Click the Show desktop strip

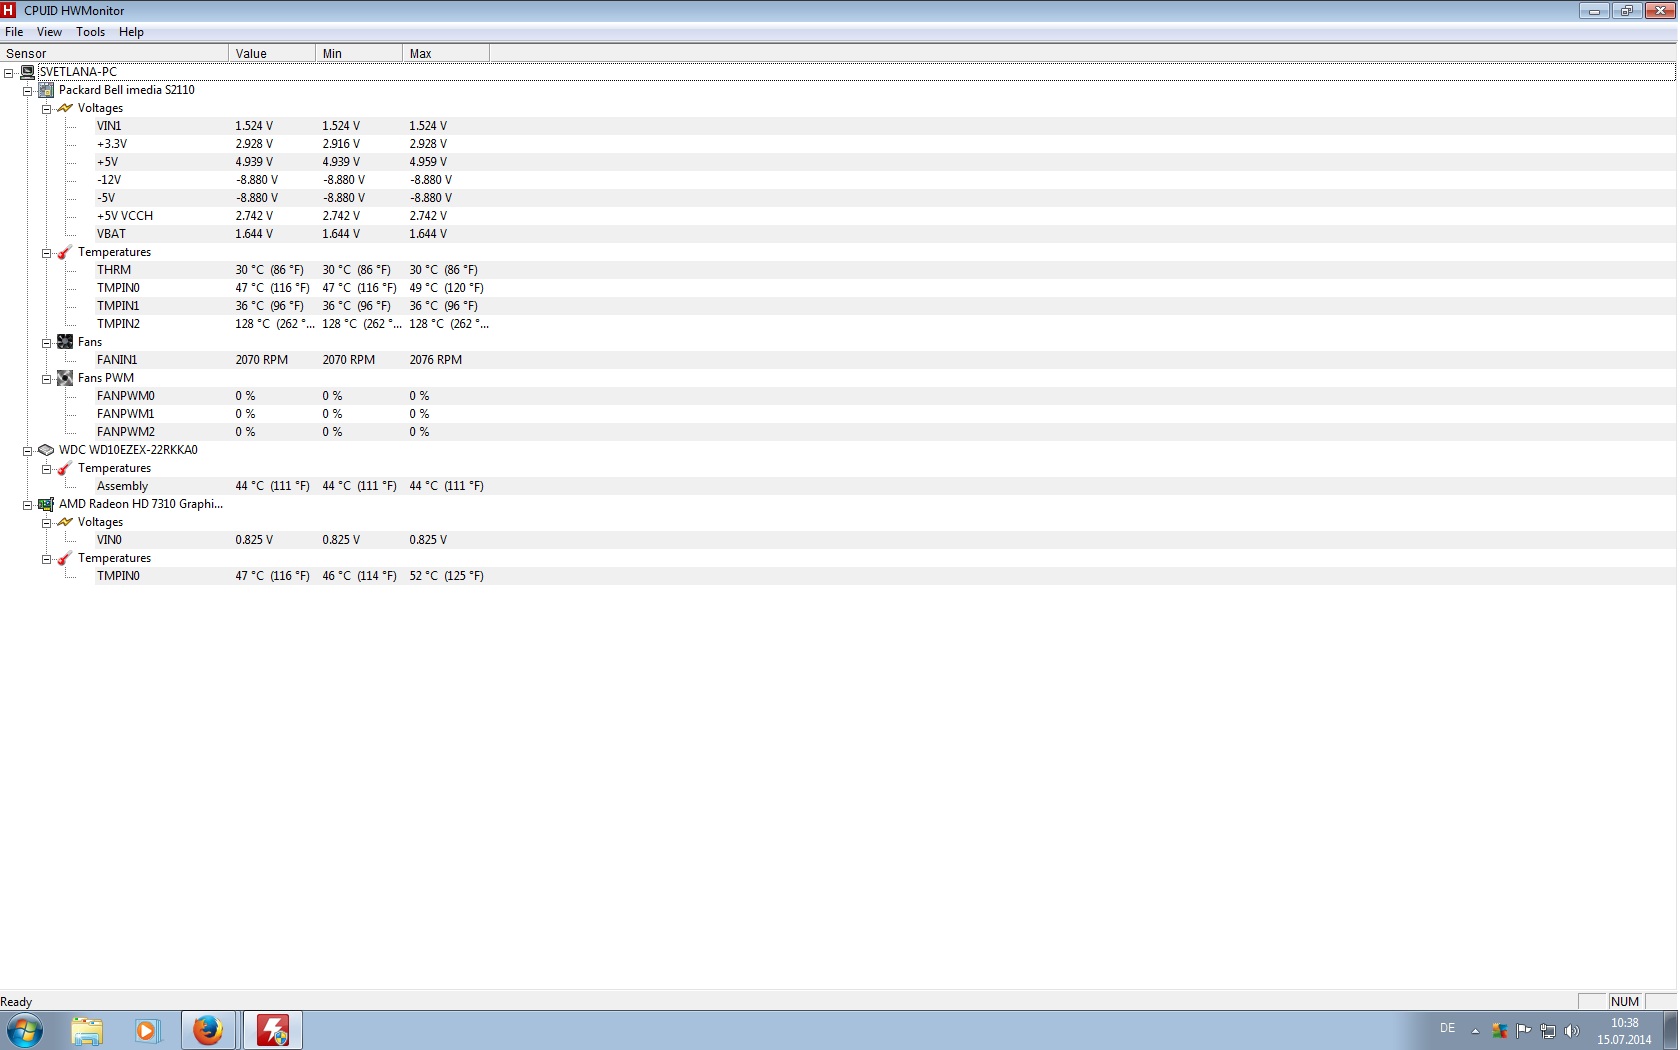click(x=1671, y=1030)
